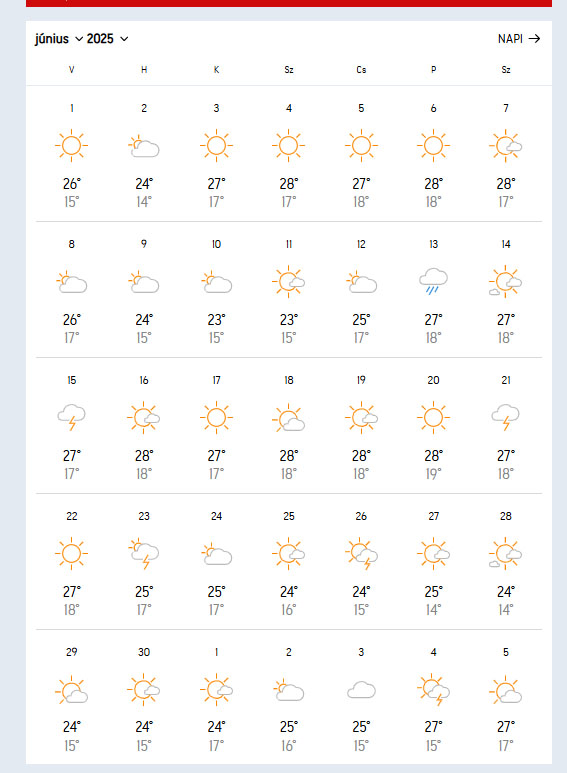The width and height of the screenshot is (567, 773).
Task: Click the sun with lightning icon on June 26
Action: pyautogui.click(x=361, y=554)
